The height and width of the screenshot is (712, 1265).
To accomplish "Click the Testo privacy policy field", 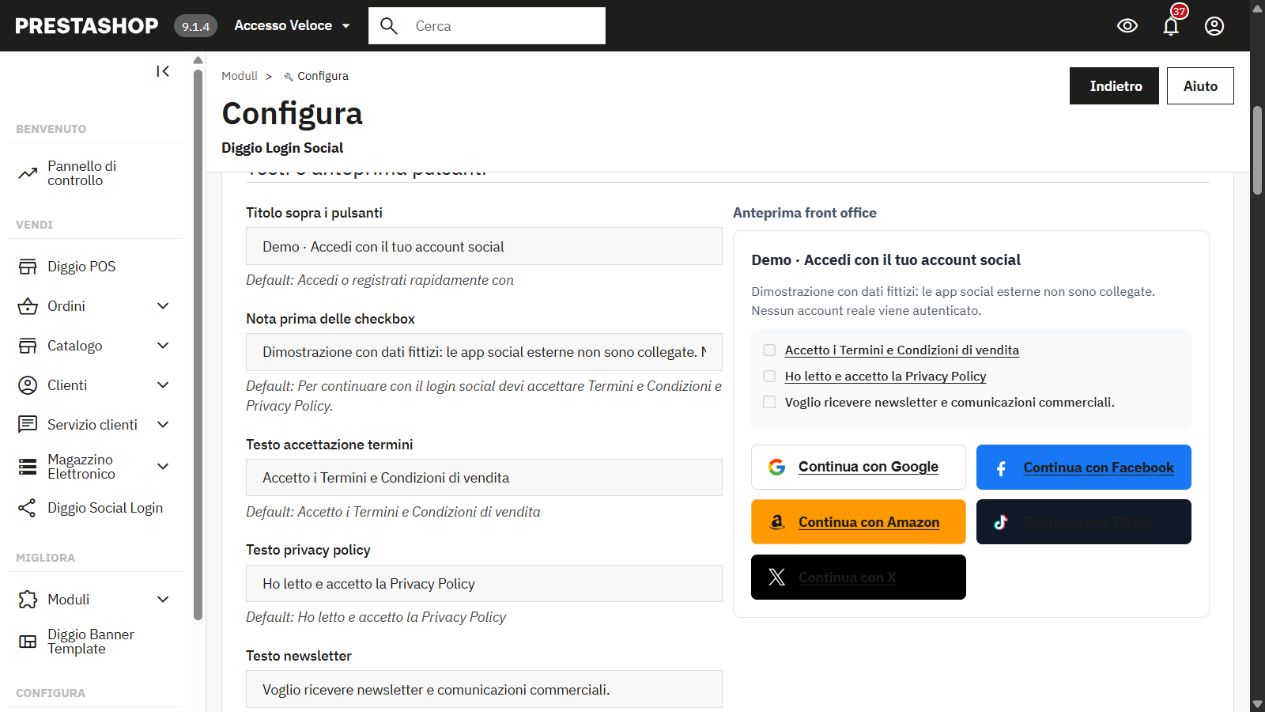I will (x=484, y=584).
